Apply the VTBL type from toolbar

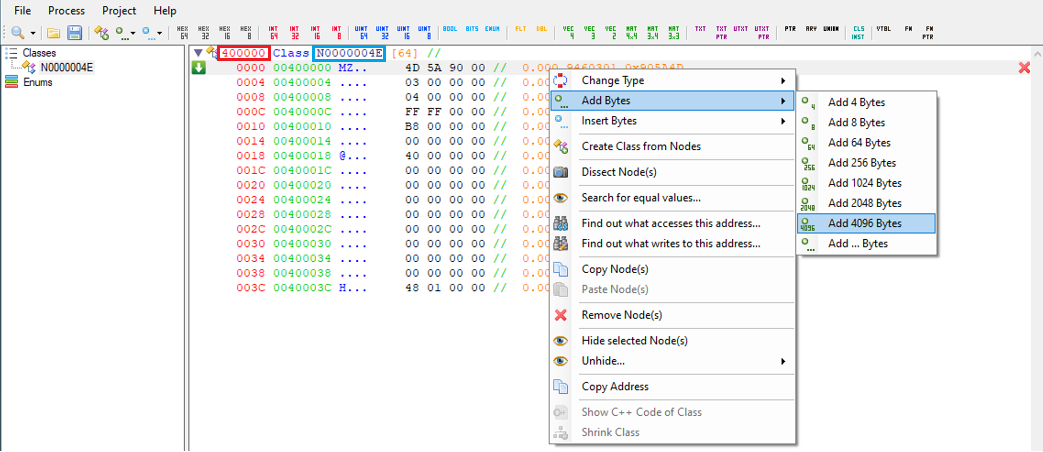point(883,32)
